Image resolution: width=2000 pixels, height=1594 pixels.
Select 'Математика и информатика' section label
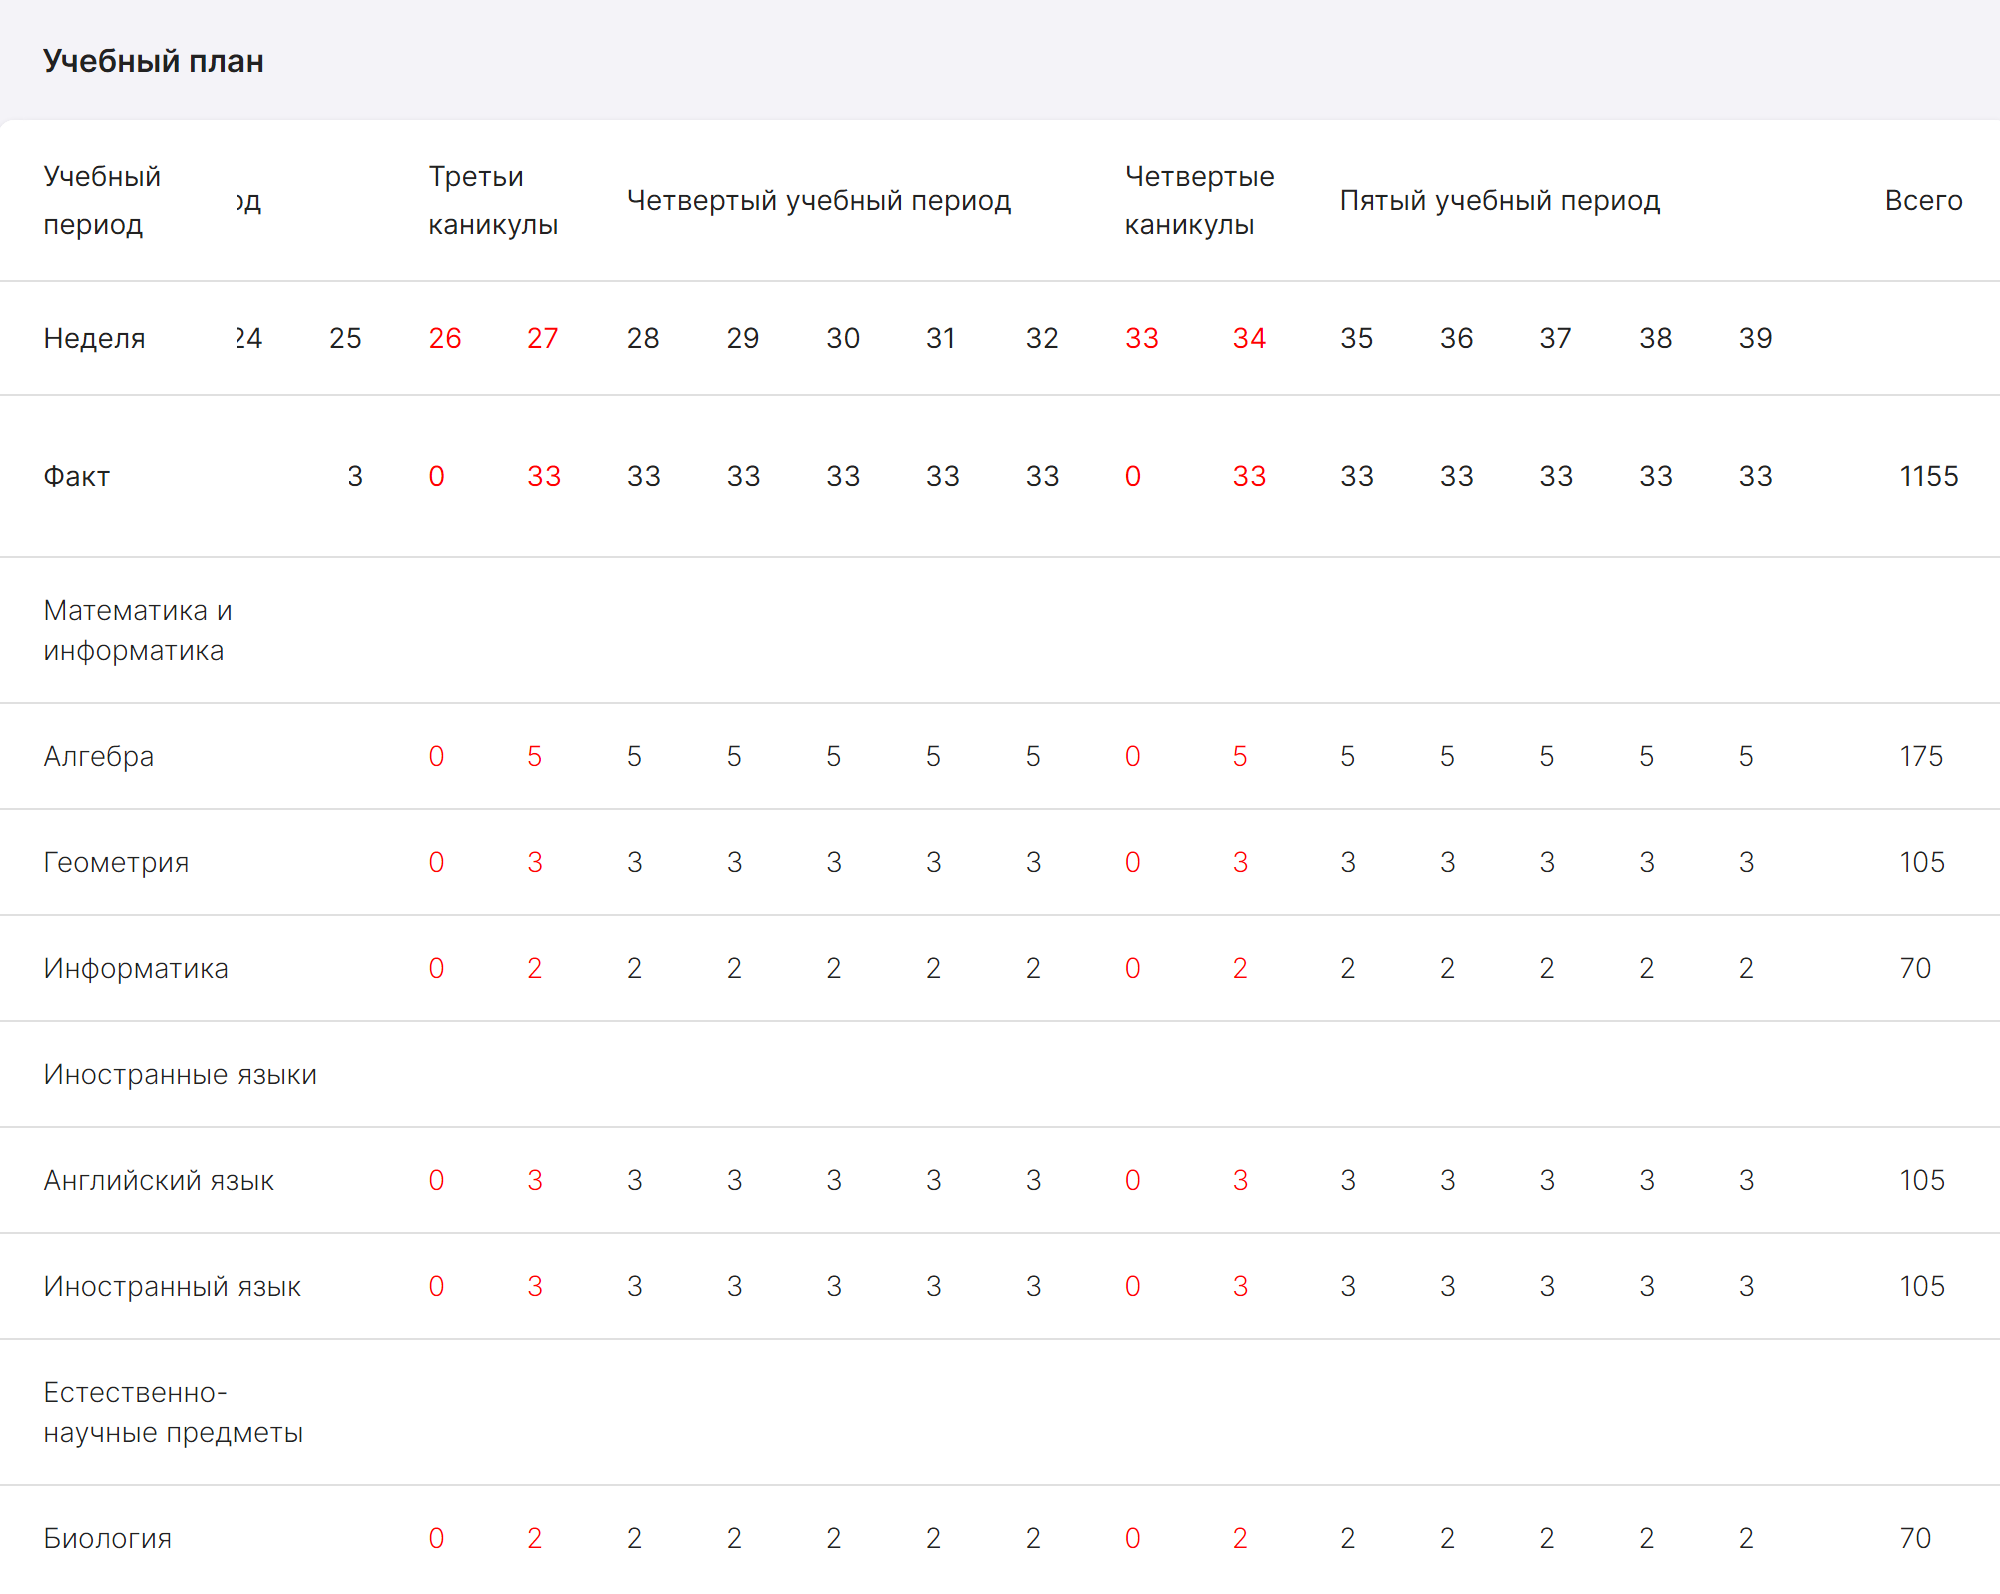138,630
